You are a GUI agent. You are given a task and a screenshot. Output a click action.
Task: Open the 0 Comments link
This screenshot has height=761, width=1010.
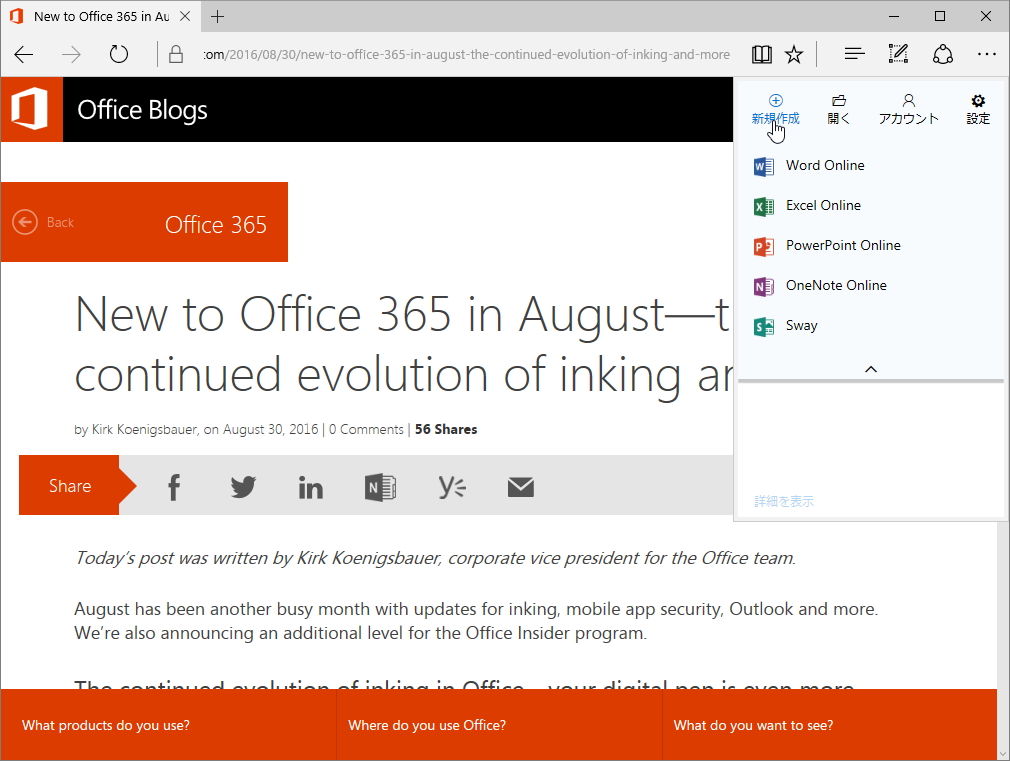click(x=366, y=429)
